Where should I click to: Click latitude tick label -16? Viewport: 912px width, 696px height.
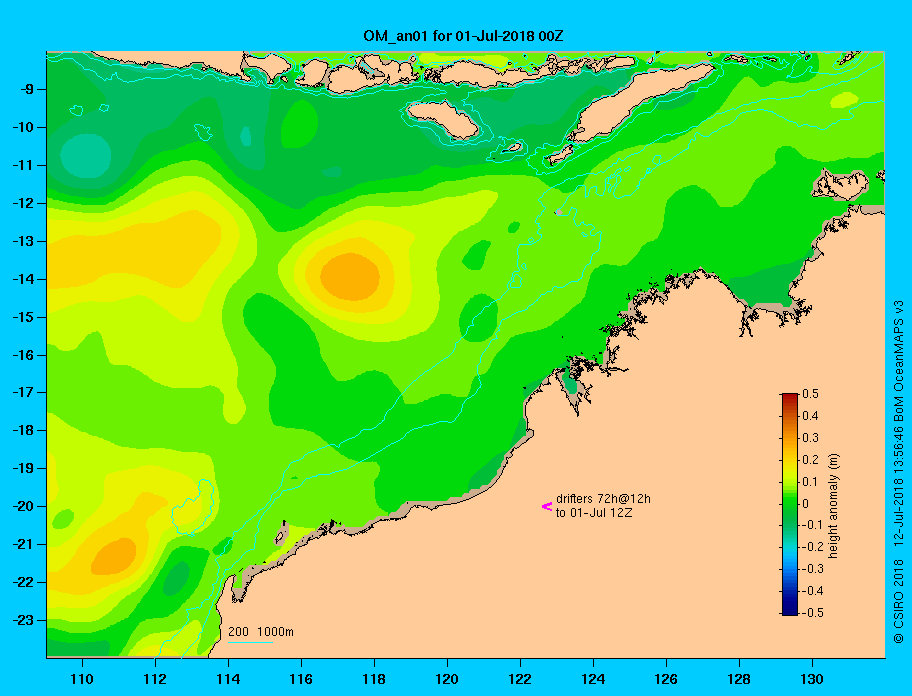coord(23,355)
